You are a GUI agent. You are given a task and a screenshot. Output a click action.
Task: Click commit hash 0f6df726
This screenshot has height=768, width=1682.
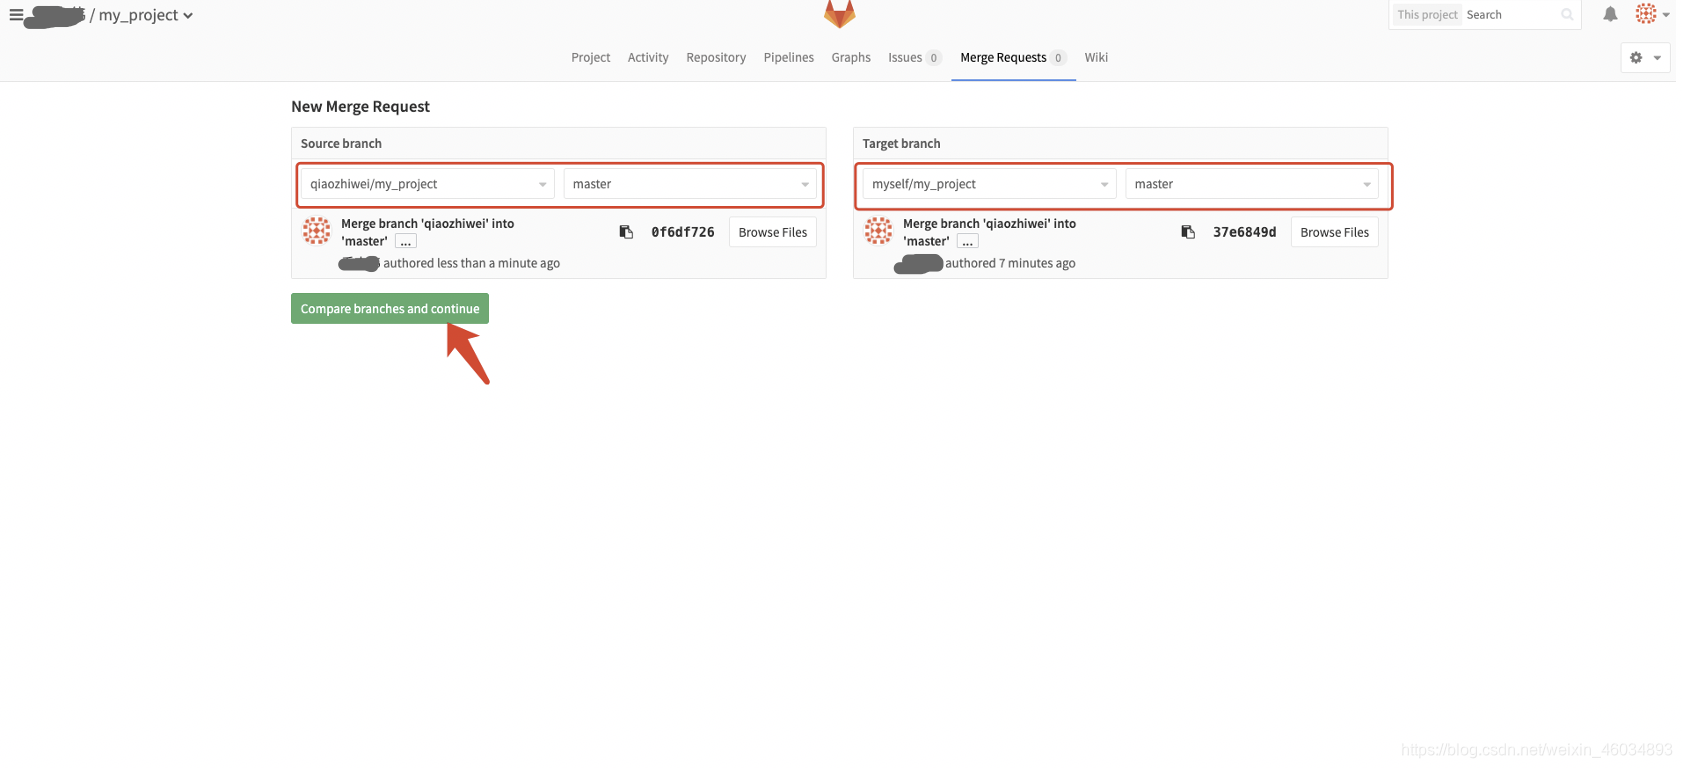pos(683,232)
